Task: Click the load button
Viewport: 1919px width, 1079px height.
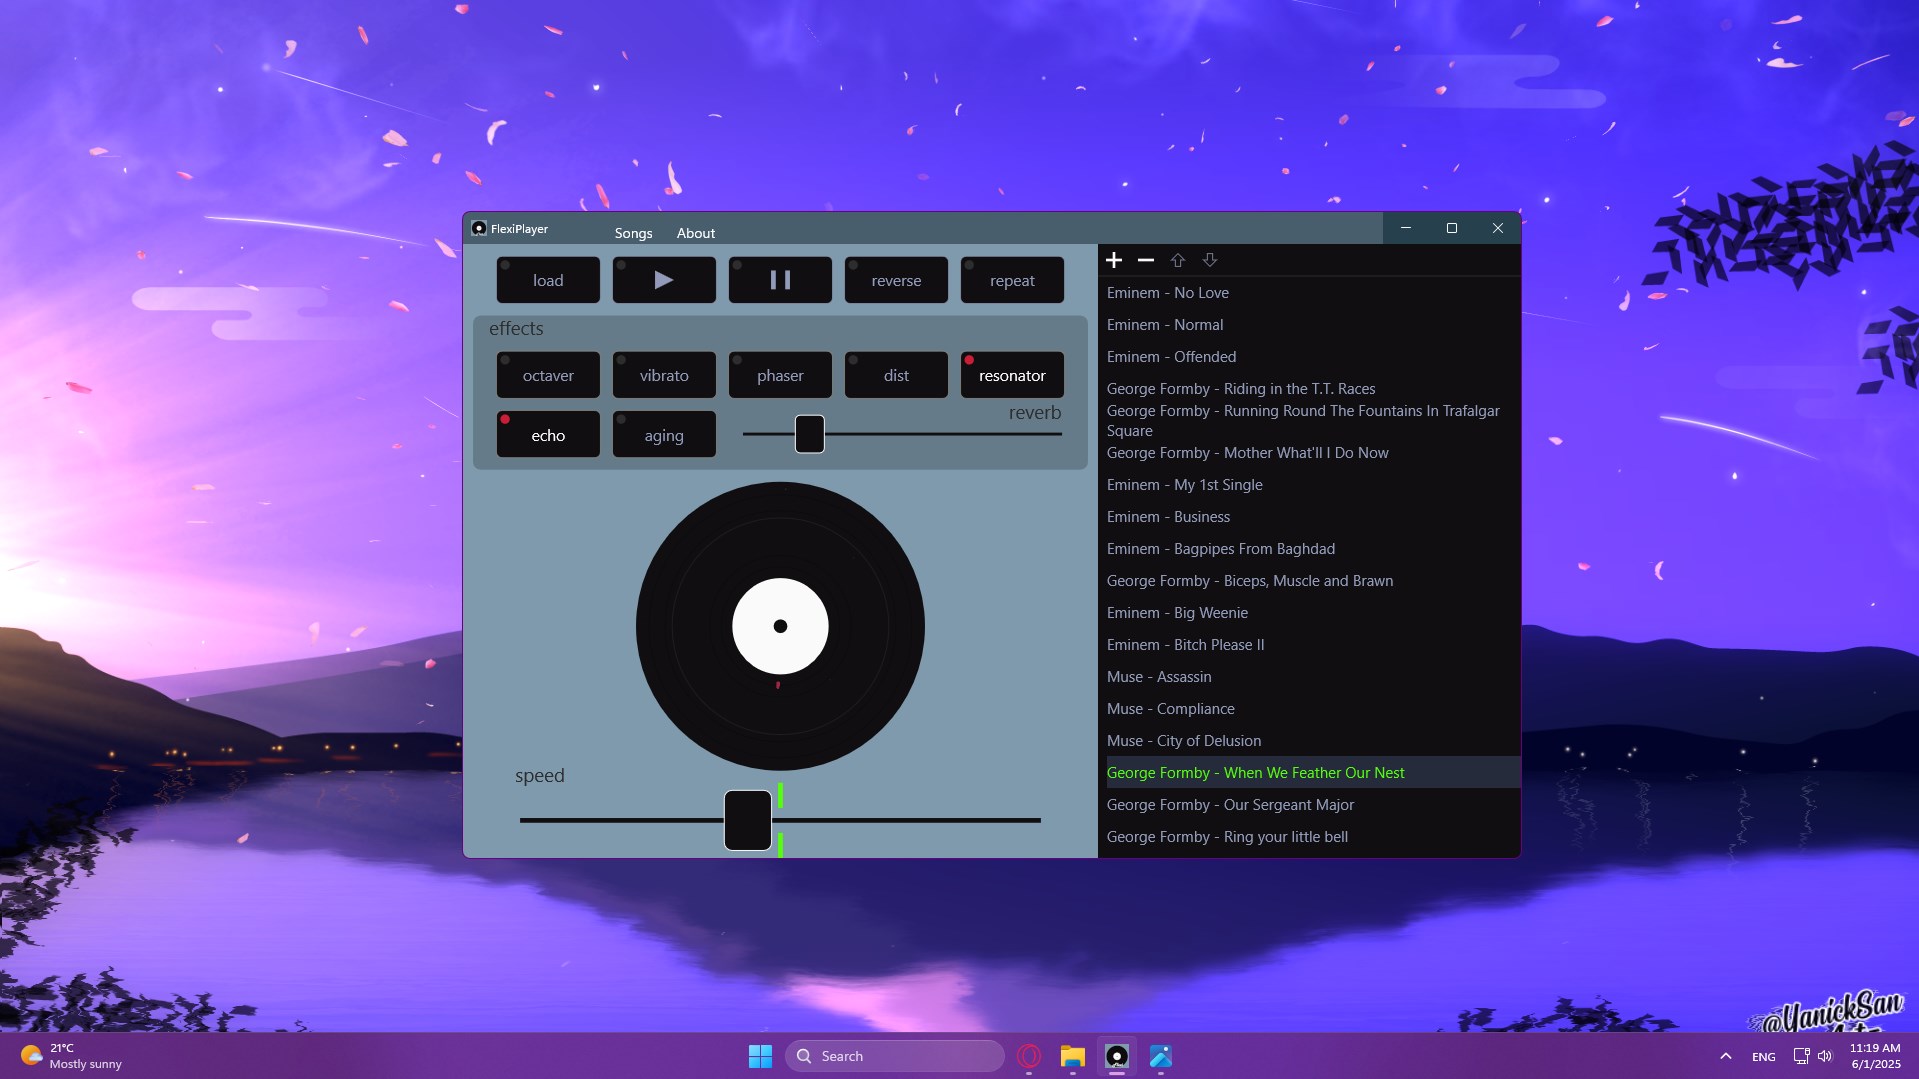Action: (547, 280)
